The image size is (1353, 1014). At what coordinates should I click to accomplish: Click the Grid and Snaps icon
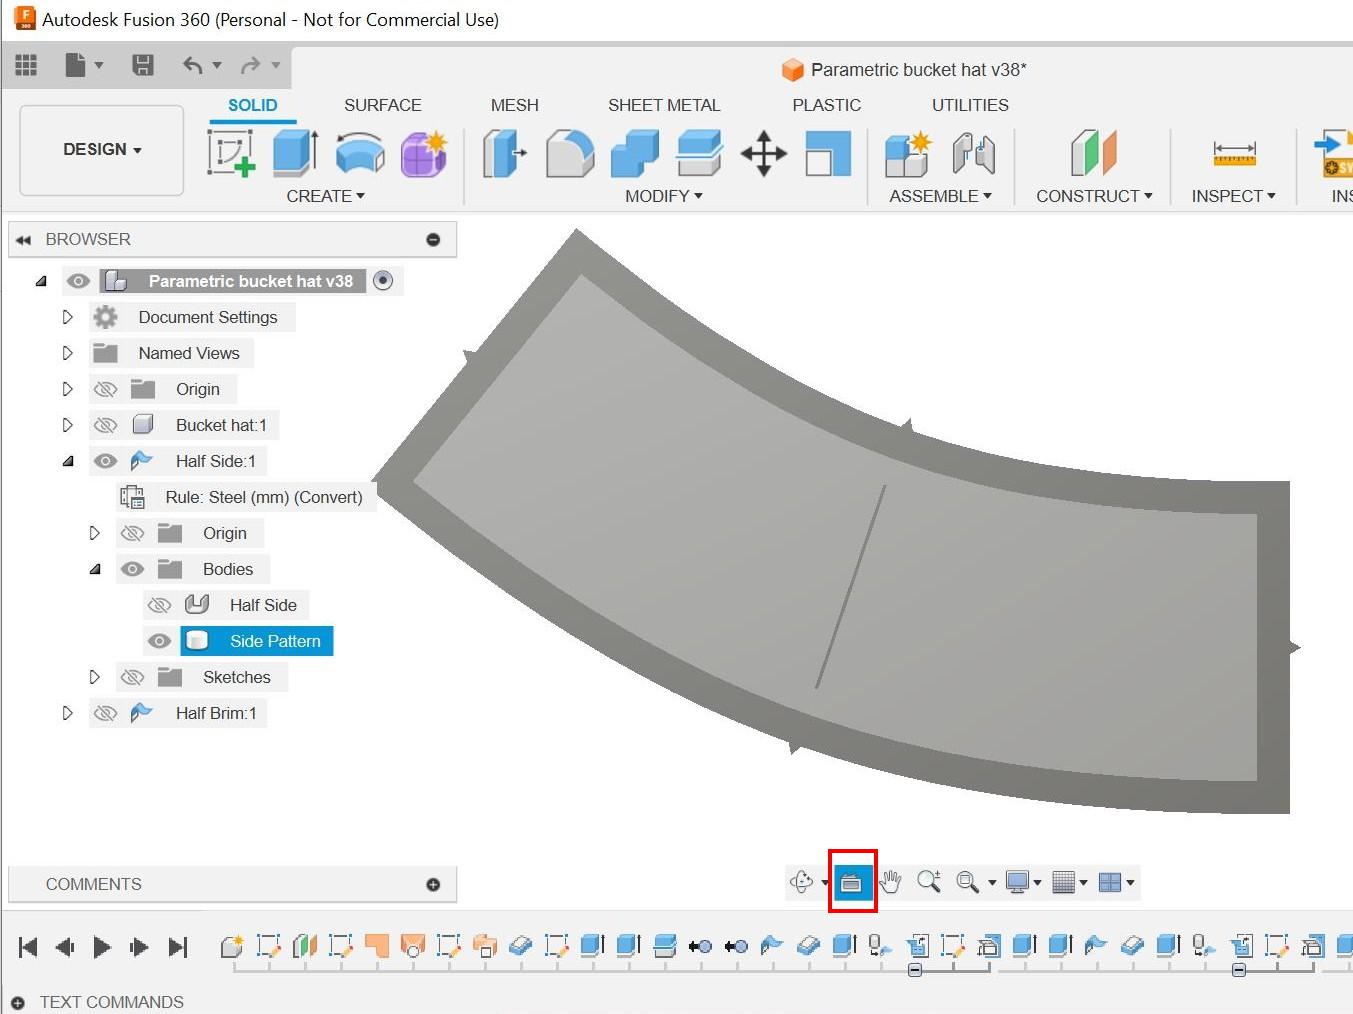pyautogui.click(x=1063, y=882)
